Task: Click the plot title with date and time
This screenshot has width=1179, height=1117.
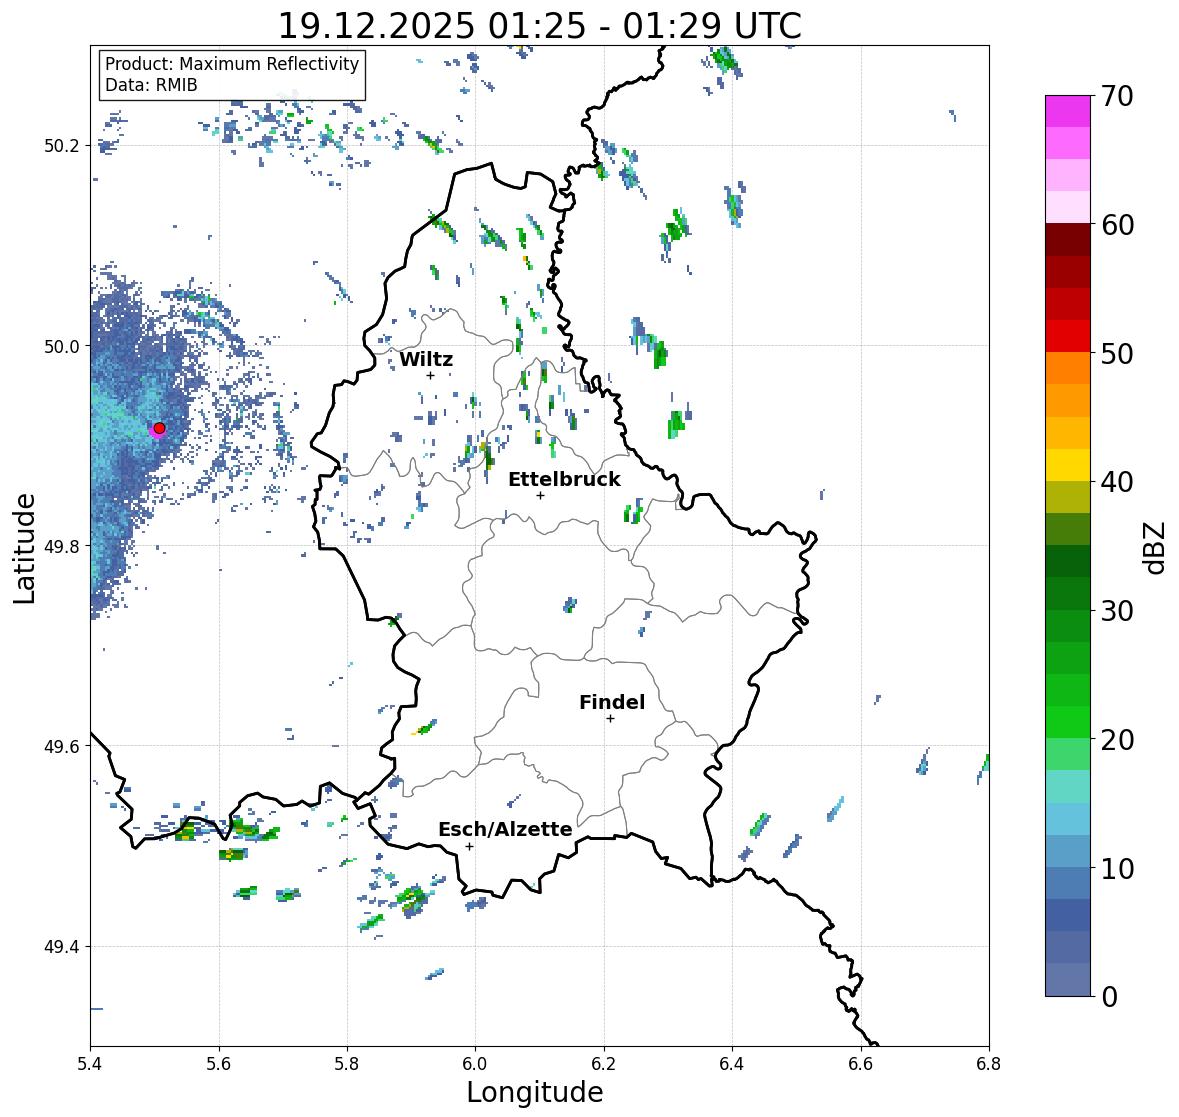Action: 540,26
